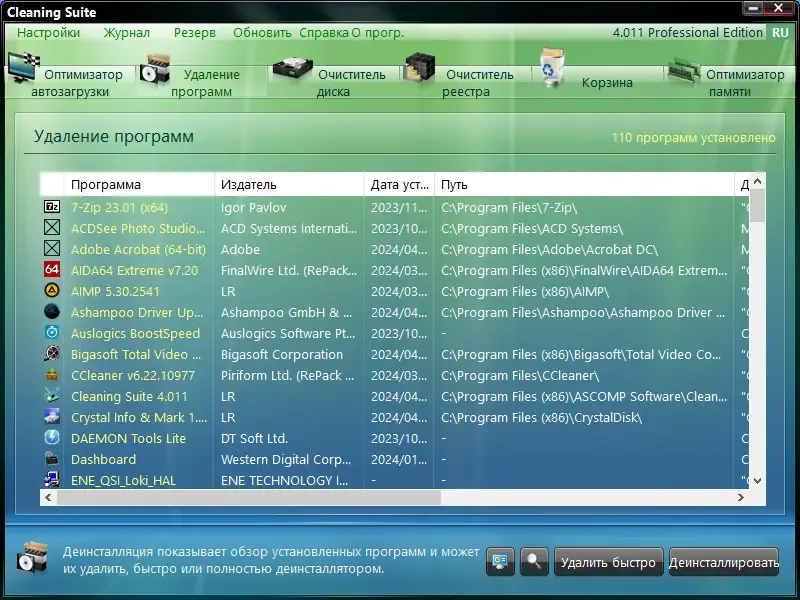Screen dimensions: 800x600
Task: Click the Очиститель реестра cubes icon
Action: click(x=419, y=67)
